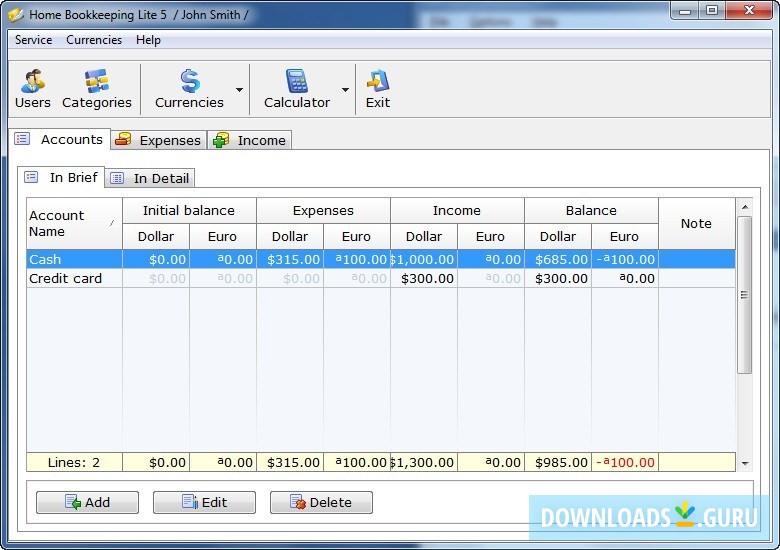
Task: Click the Income tab's green plus icon
Action: point(221,140)
